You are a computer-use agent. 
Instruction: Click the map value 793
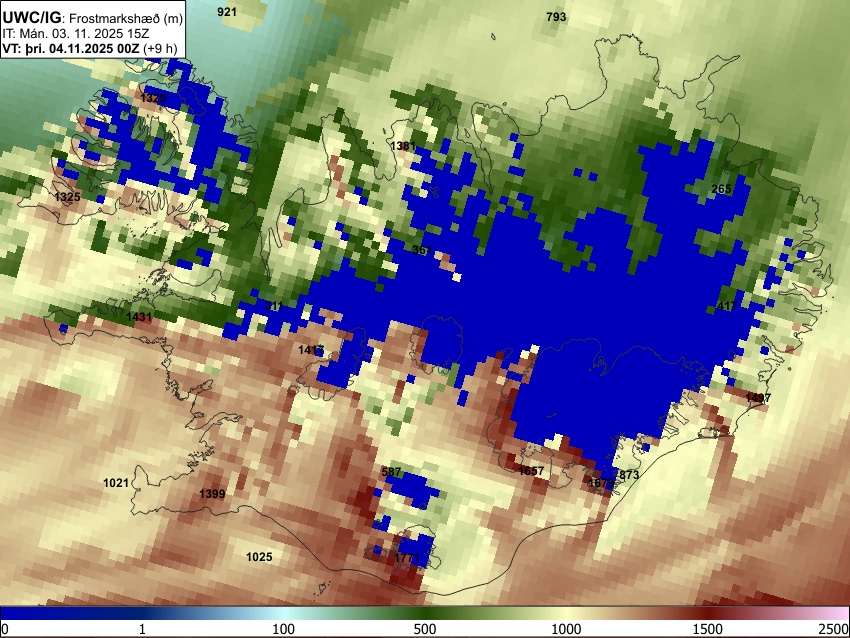click(556, 17)
